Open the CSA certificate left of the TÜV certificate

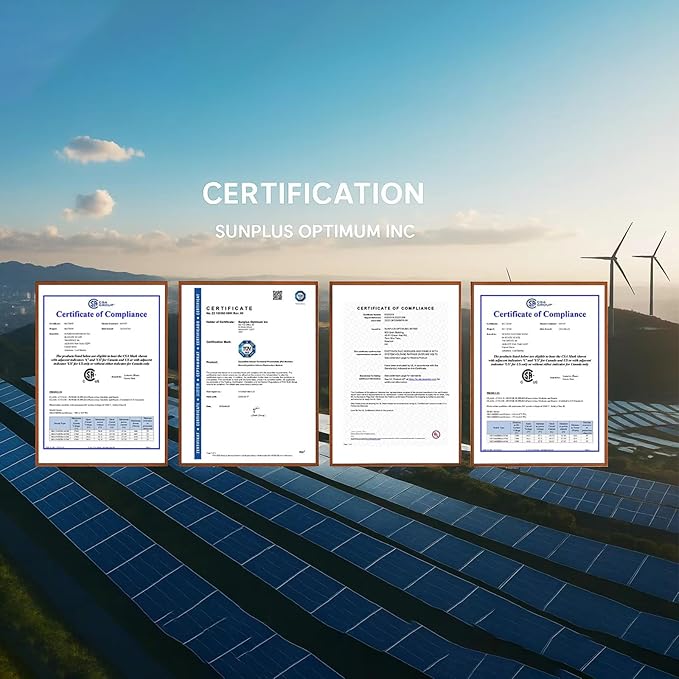[x=102, y=374]
